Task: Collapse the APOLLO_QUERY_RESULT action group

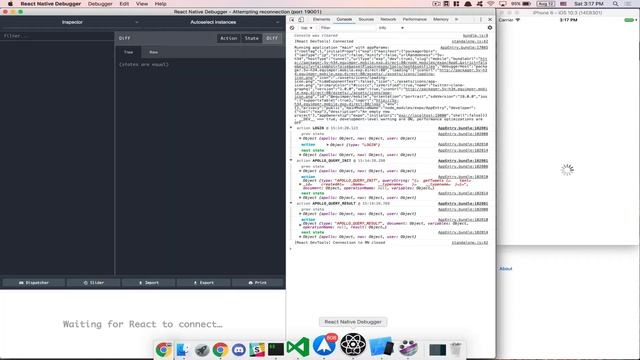Action: click(291, 203)
